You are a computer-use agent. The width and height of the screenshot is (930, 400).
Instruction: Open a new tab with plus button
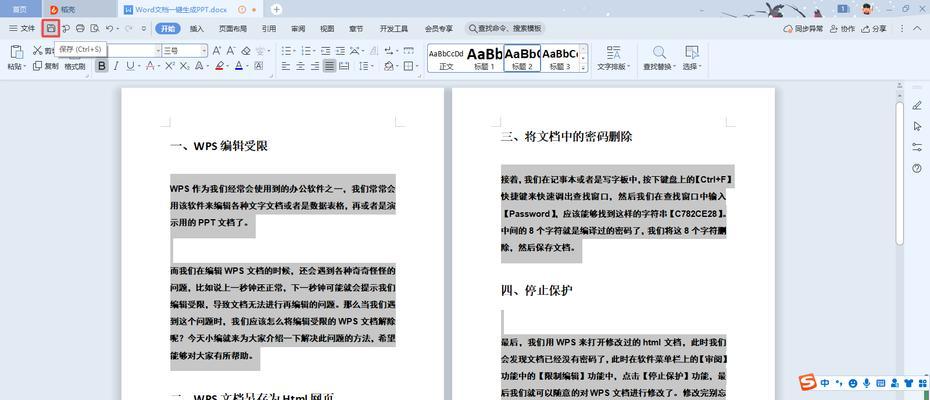[x=276, y=9]
